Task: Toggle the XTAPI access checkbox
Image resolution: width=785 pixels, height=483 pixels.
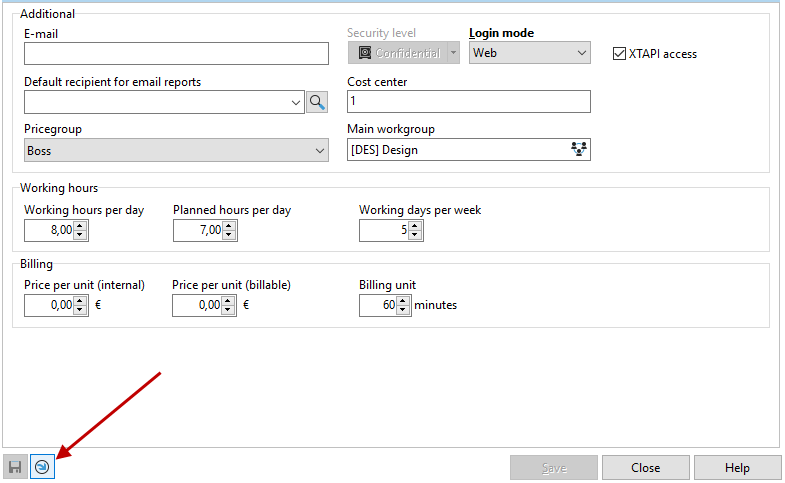Action: pos(620,54)
